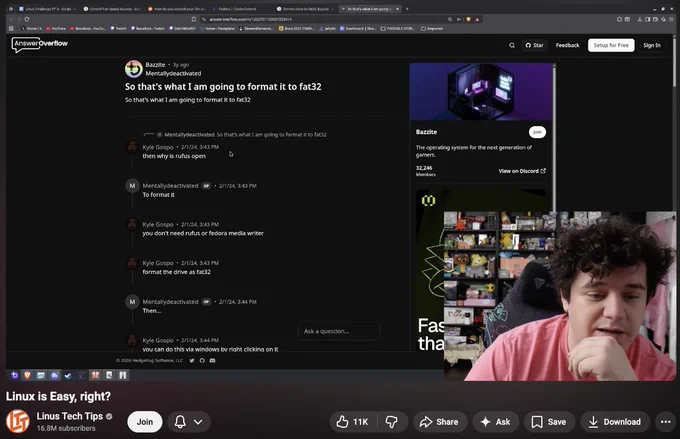Click the Setup for Free button
The height and width of the screenshot is (439, 680).
tap(611, 45)
